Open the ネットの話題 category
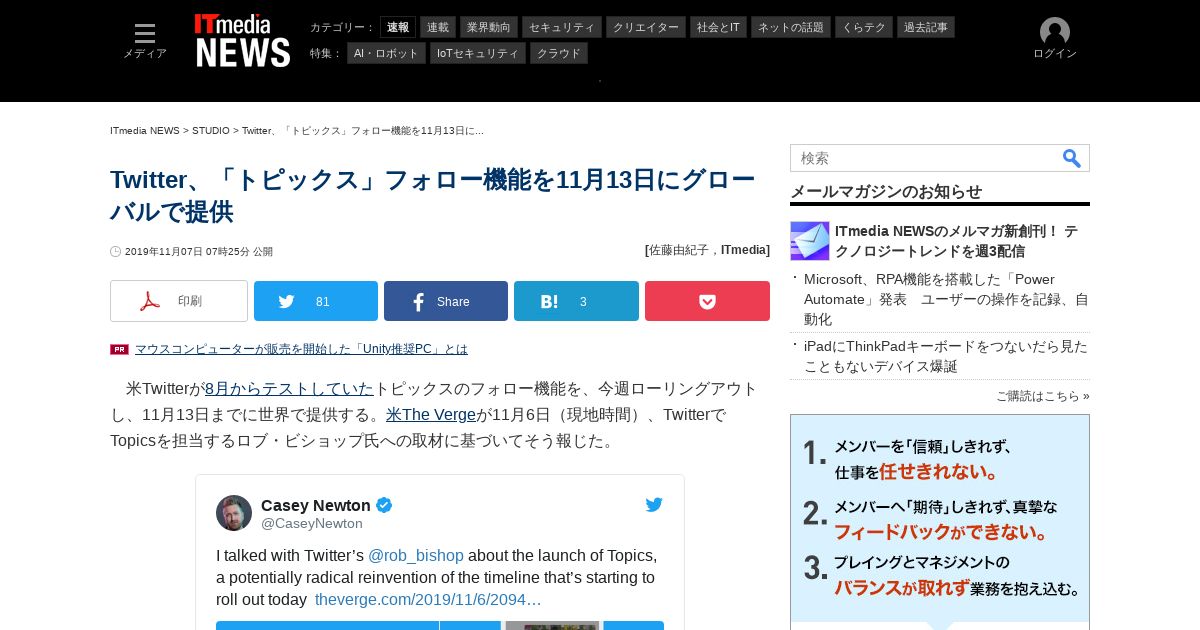 tap(791, 27)
